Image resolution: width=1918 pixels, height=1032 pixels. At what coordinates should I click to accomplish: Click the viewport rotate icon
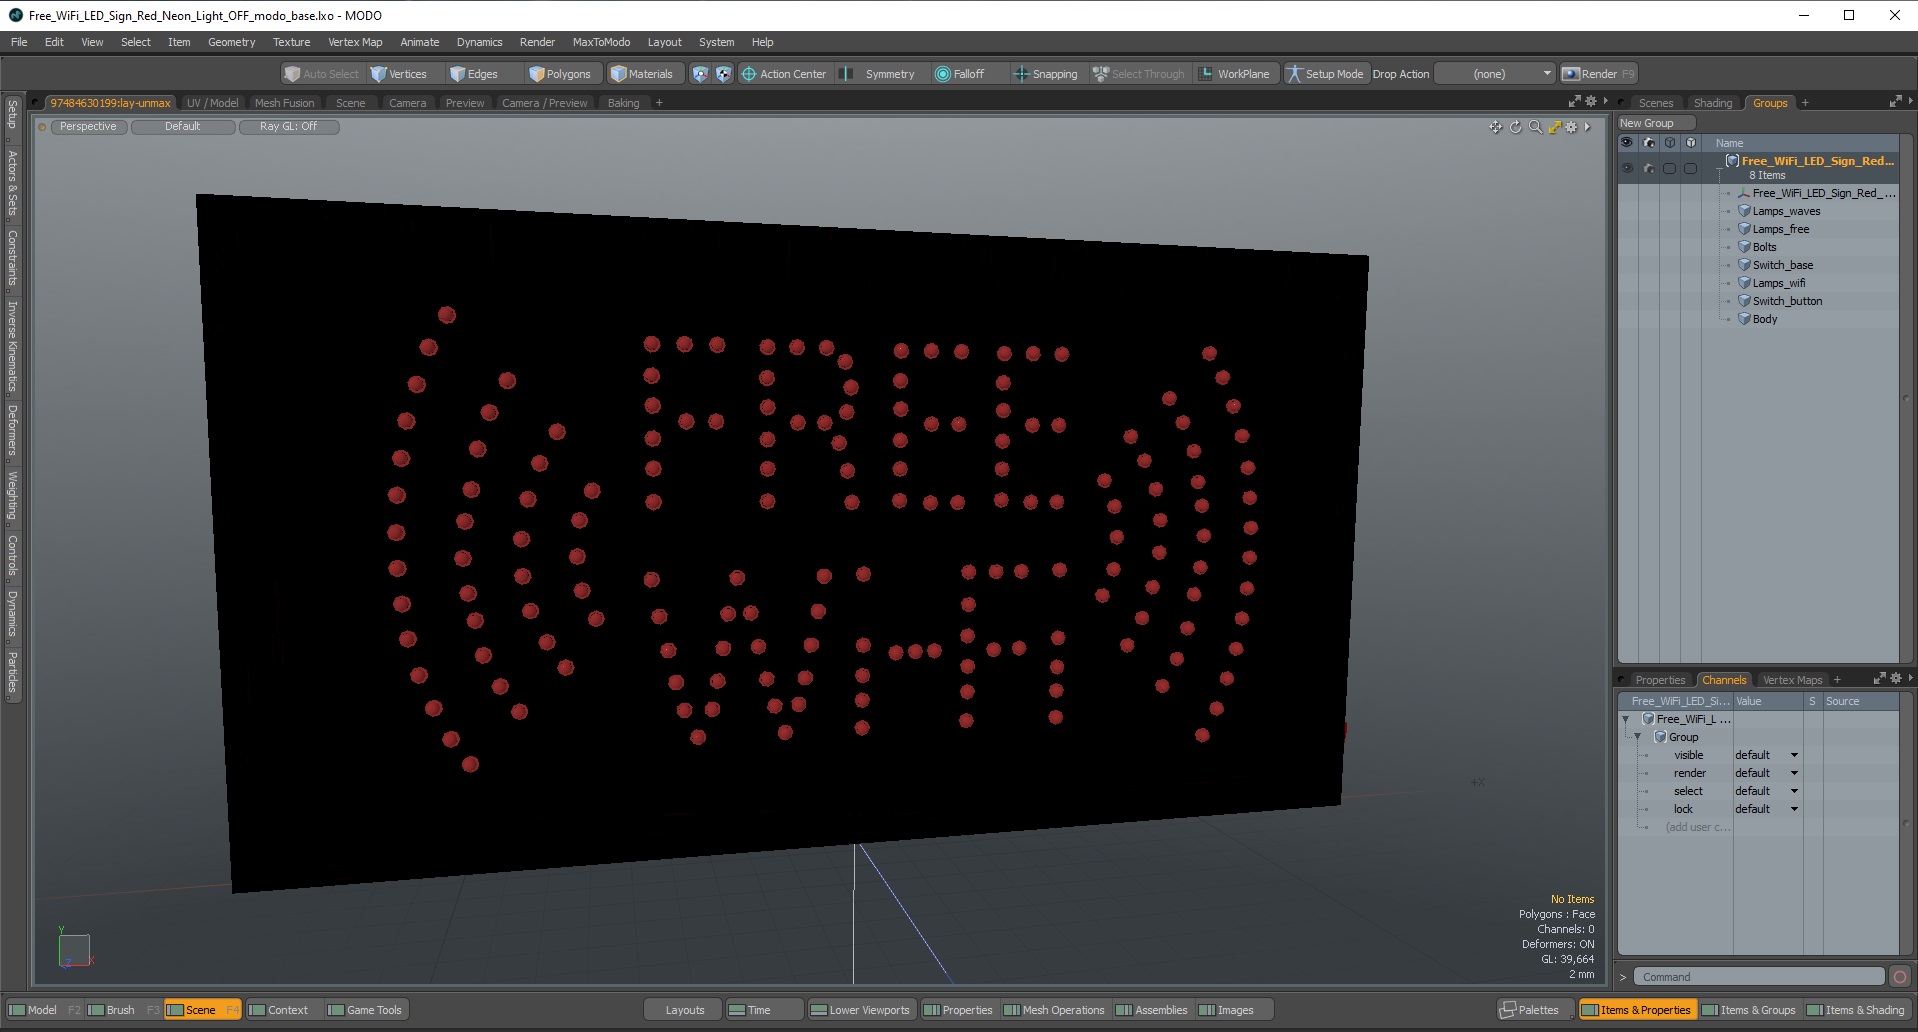click(1515, 127)
